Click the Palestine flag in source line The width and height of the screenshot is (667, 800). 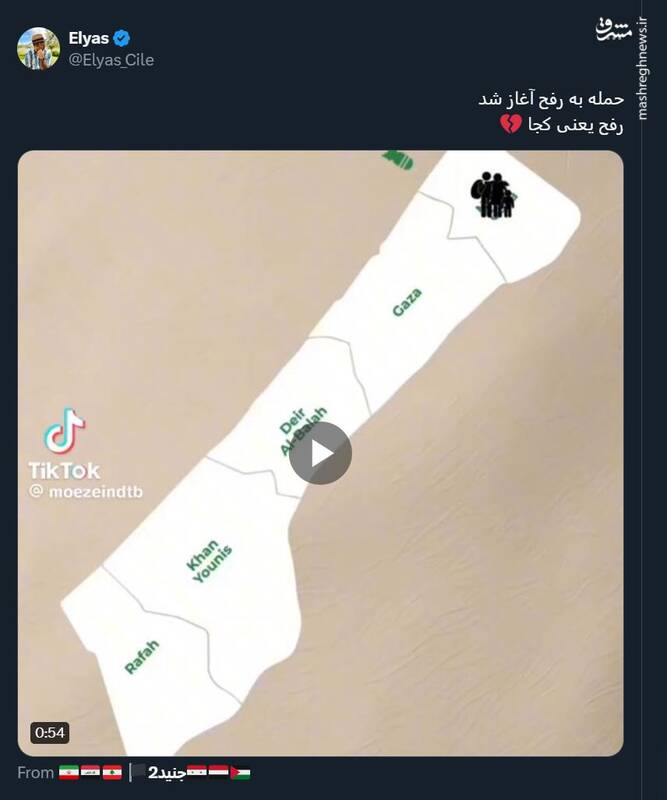pyautogui.click(x=240, y=772)
